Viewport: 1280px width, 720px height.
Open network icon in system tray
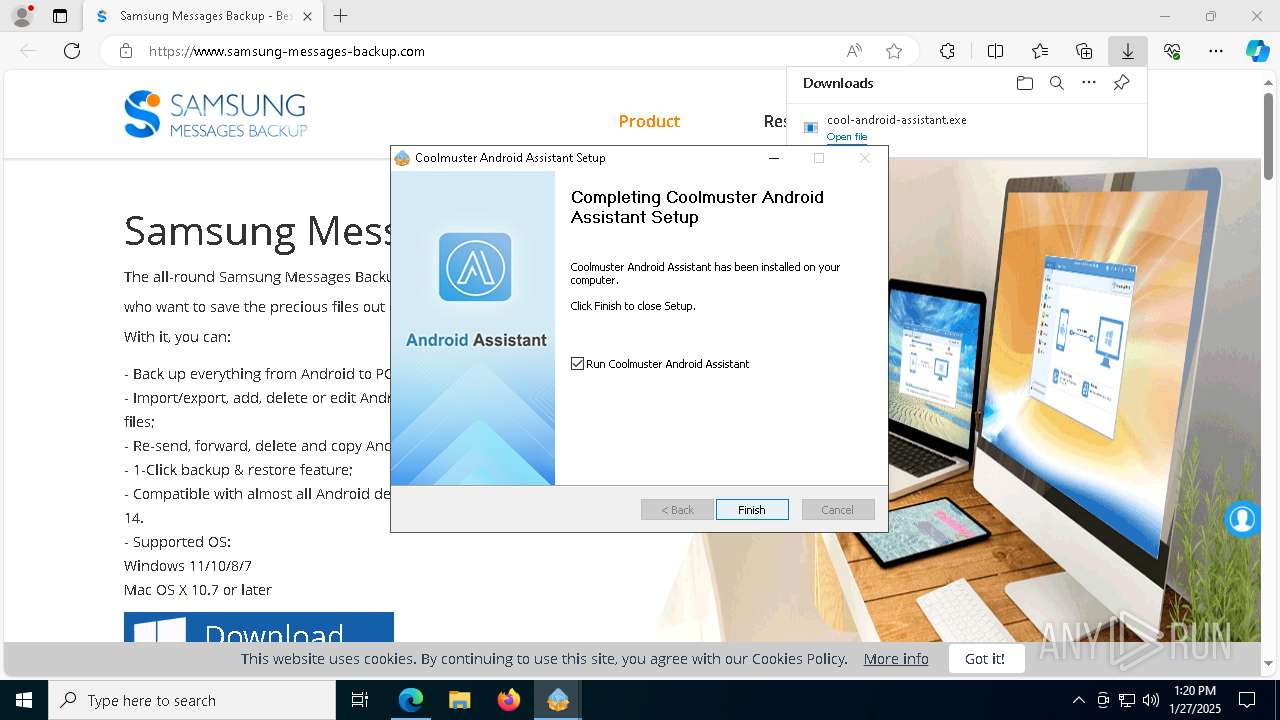click(1127, 700)
